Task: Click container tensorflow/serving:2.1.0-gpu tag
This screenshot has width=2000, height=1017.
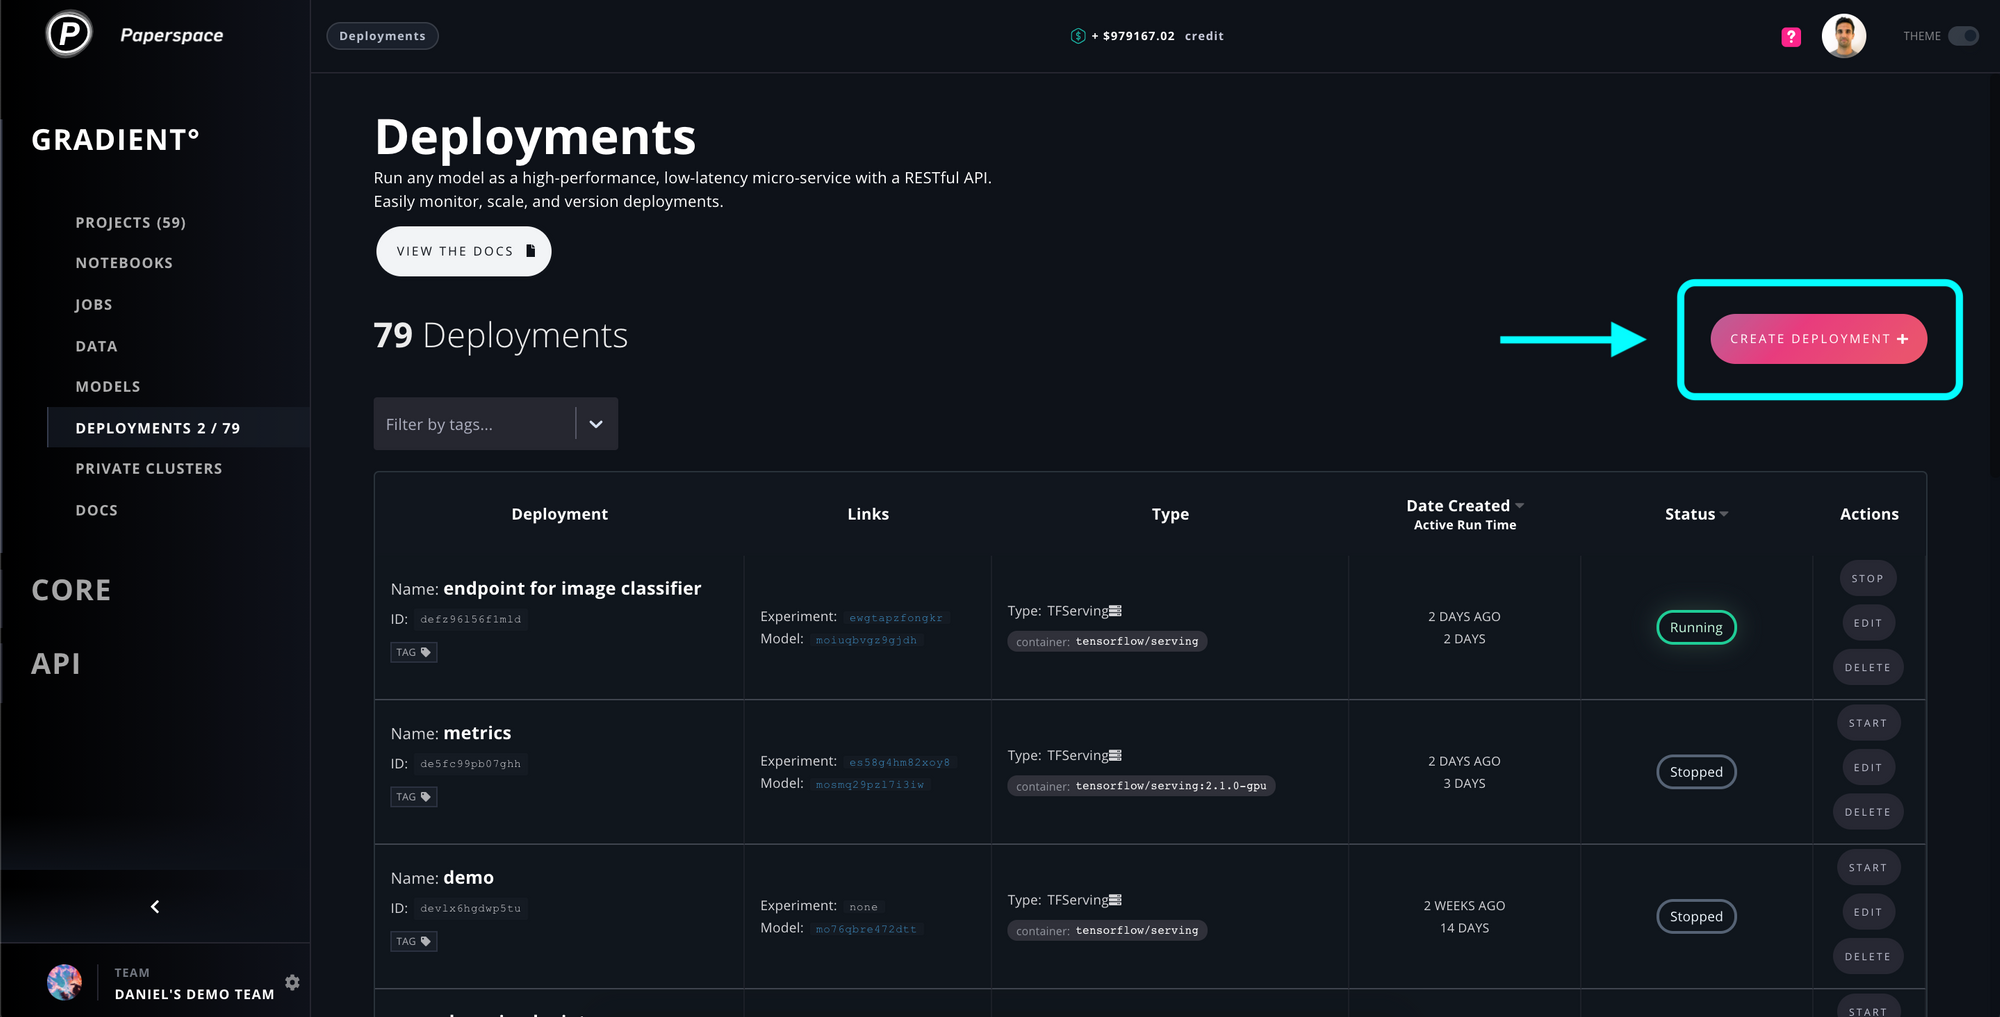Action: pos(1141,786)
